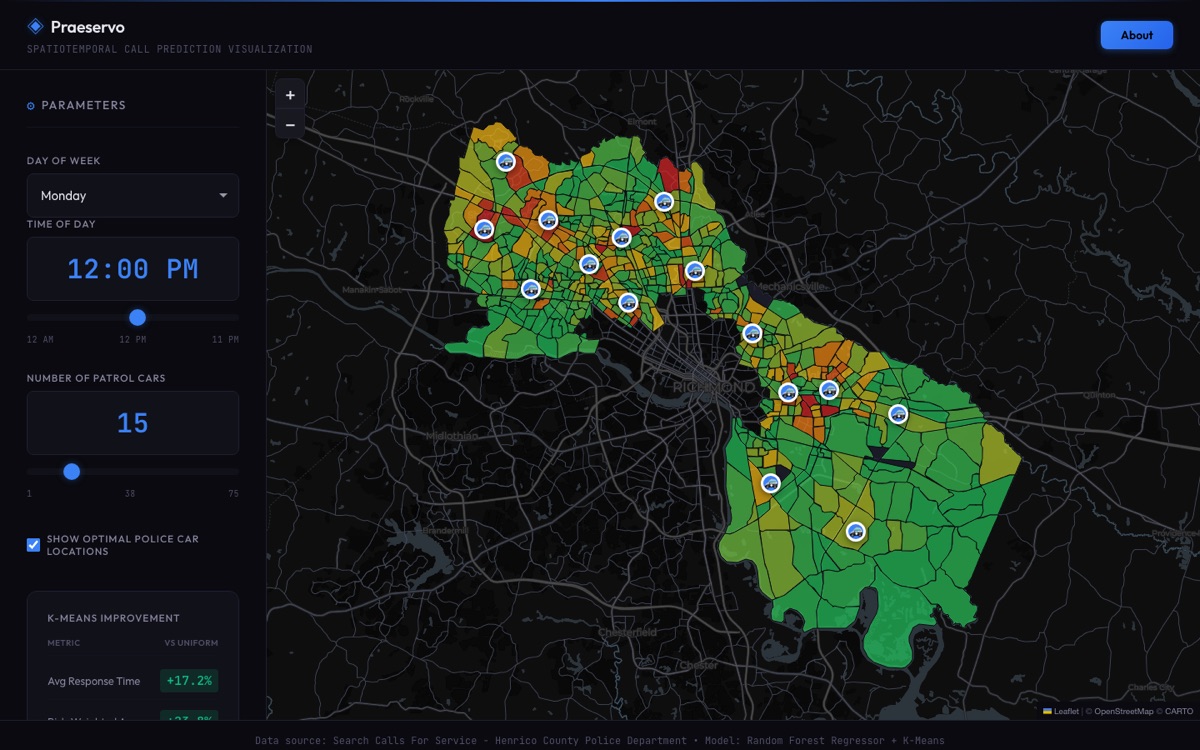The image size is (1200, 750).
Task: Click the easternmost patrol car marker
Action: 898,413
